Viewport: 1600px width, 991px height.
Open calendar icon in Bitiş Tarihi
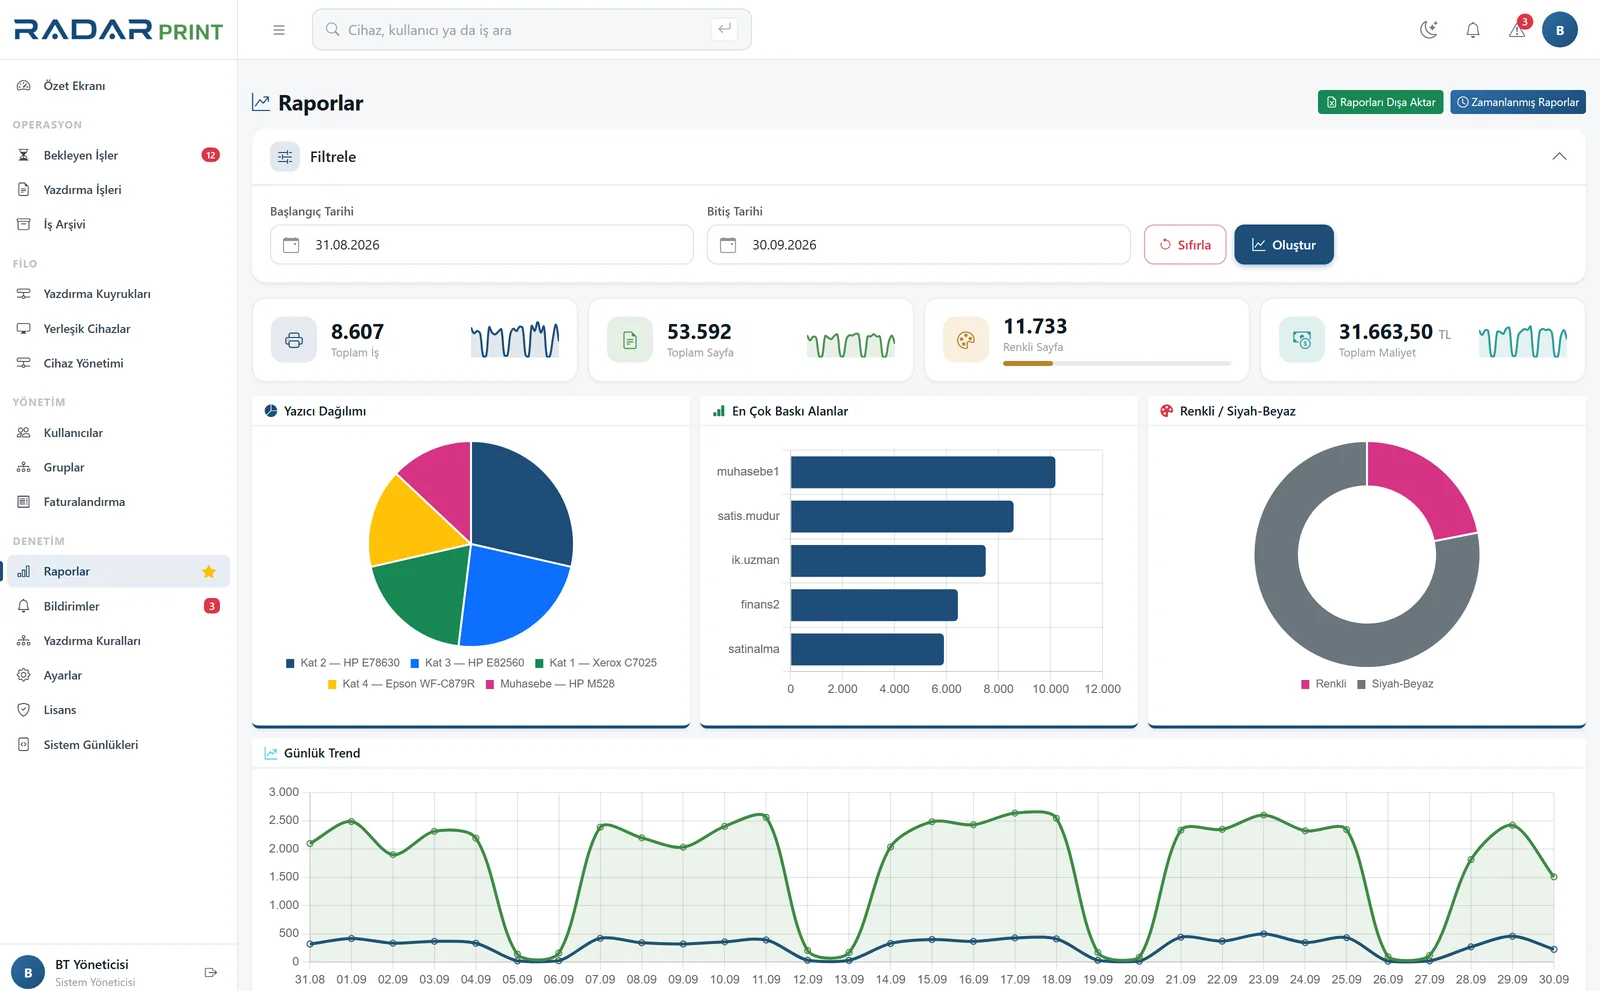point(728,245)
